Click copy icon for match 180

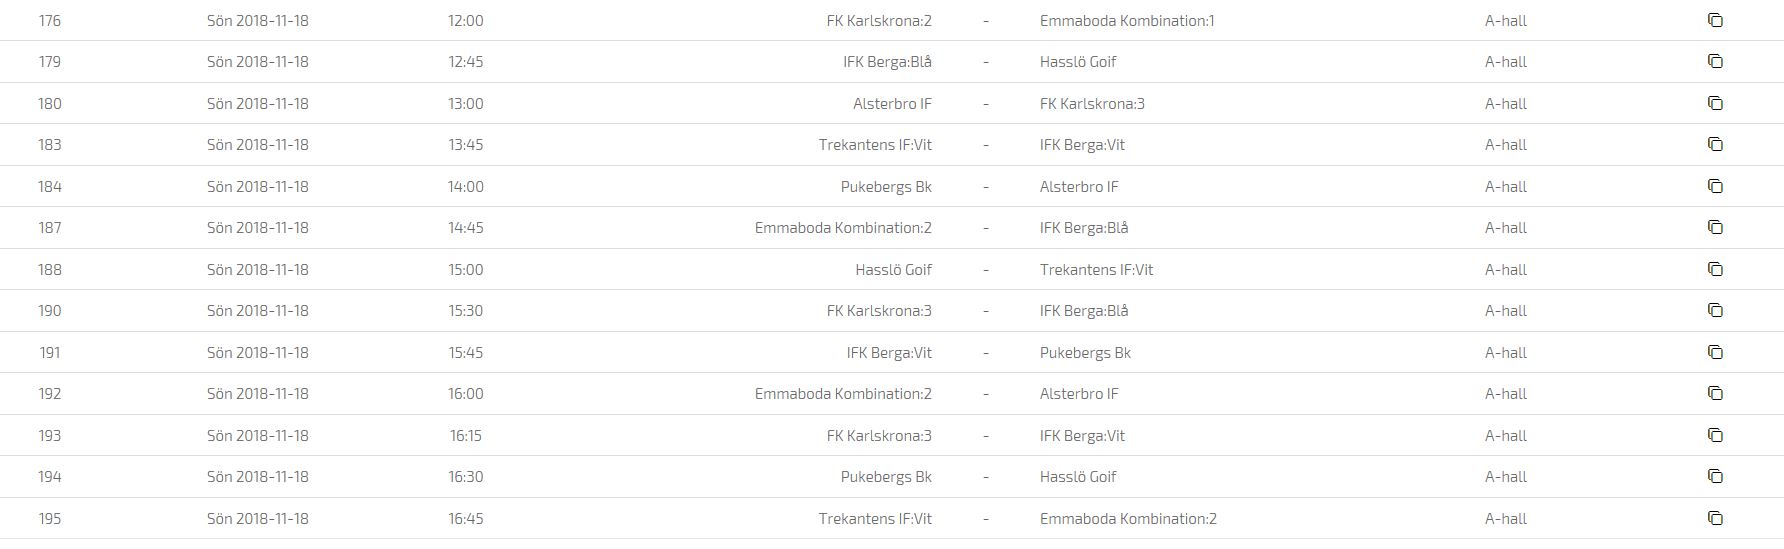click(x=1715, y=103)
